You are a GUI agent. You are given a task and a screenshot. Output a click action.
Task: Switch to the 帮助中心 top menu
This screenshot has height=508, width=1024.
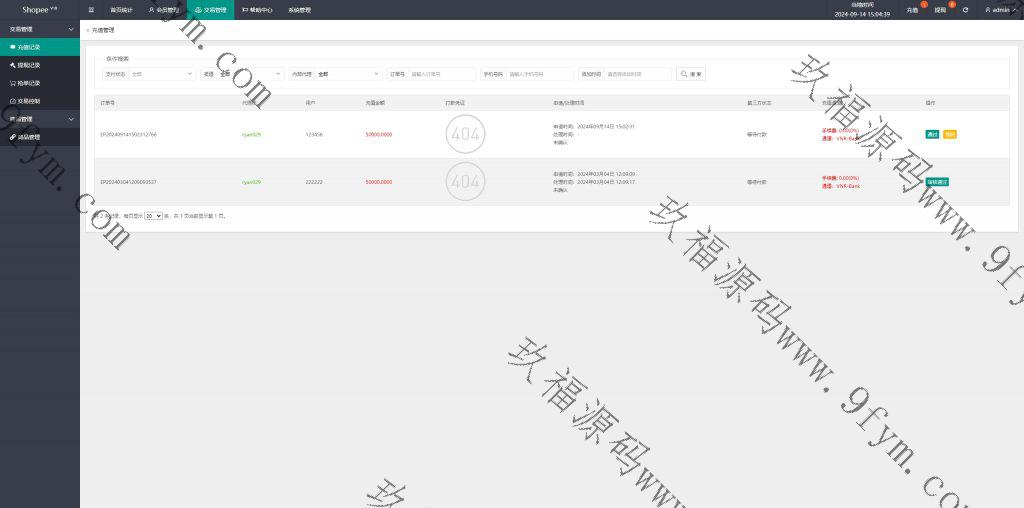[x=256, y=10]
